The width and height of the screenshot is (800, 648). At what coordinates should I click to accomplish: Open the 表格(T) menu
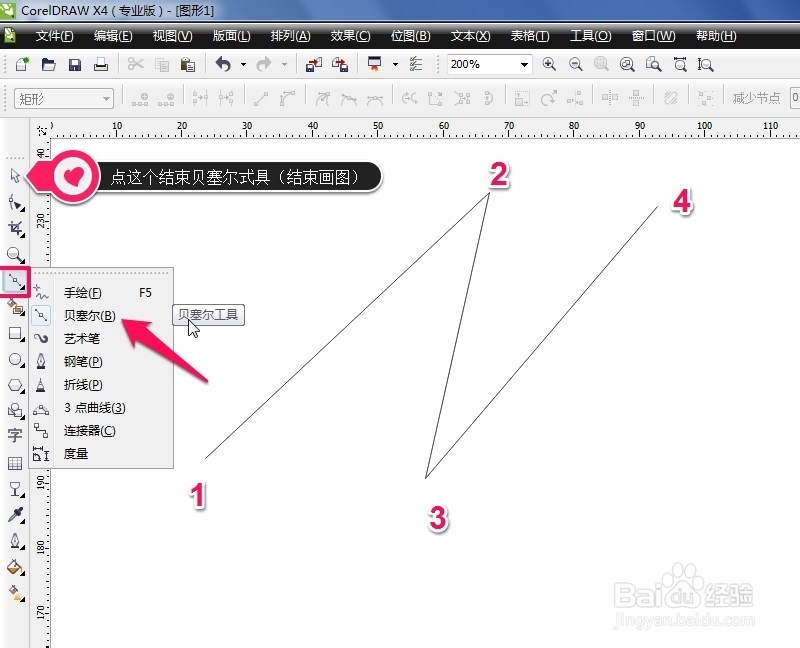pyautogui.click(x=530, y=36)
